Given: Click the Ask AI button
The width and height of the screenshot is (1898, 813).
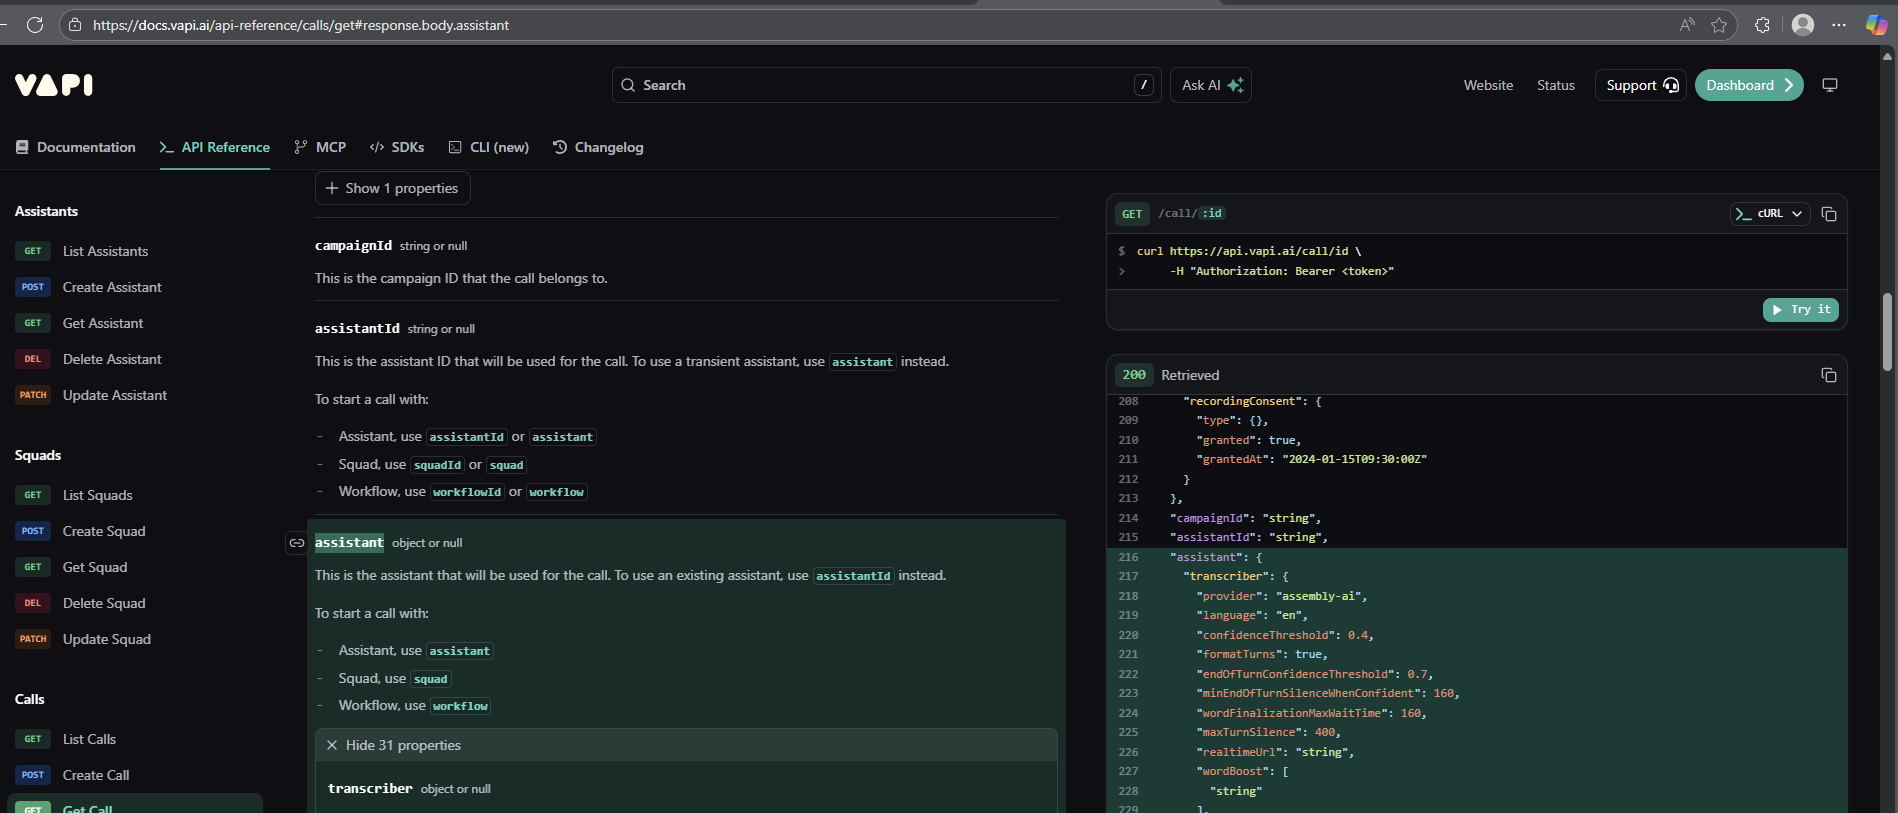Looking at the screenshot, I should [x=1210, y=85].
